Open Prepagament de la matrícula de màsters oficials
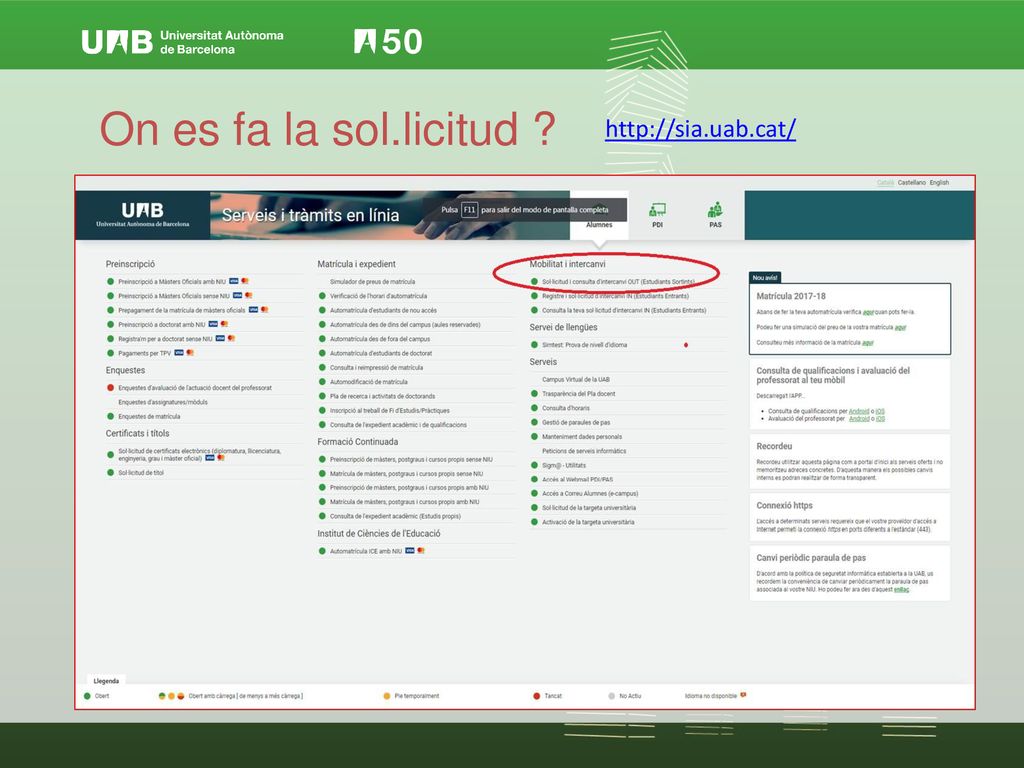This screenshot has width=1024, height=768. click(182, 310)
